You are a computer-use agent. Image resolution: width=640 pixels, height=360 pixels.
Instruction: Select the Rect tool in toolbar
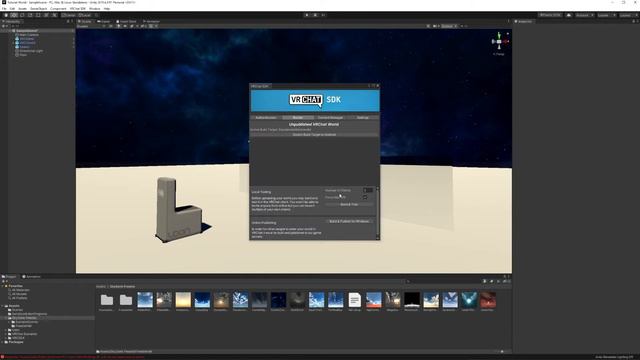pos(38,15)
